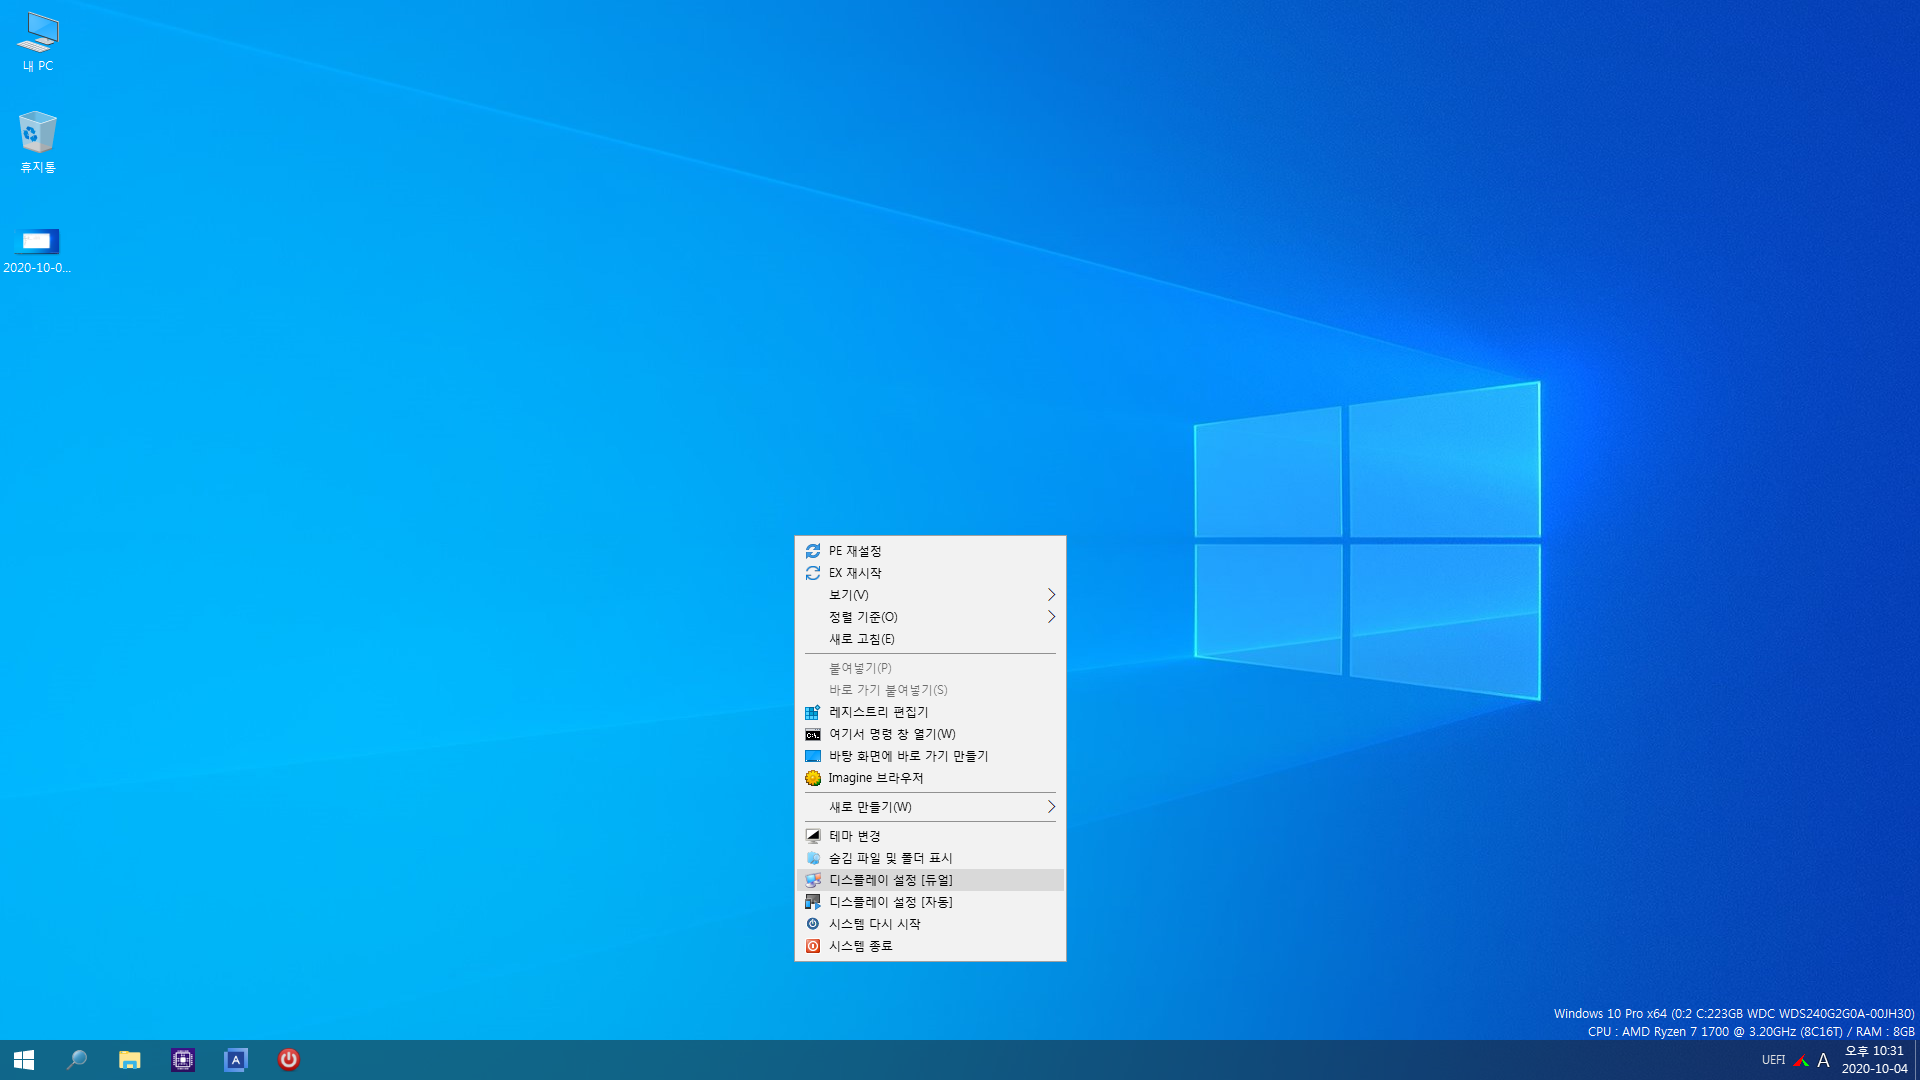Select 바탕 화면에 바로 가기 만들기
1920x1080 pixels.
click(930, 756)
